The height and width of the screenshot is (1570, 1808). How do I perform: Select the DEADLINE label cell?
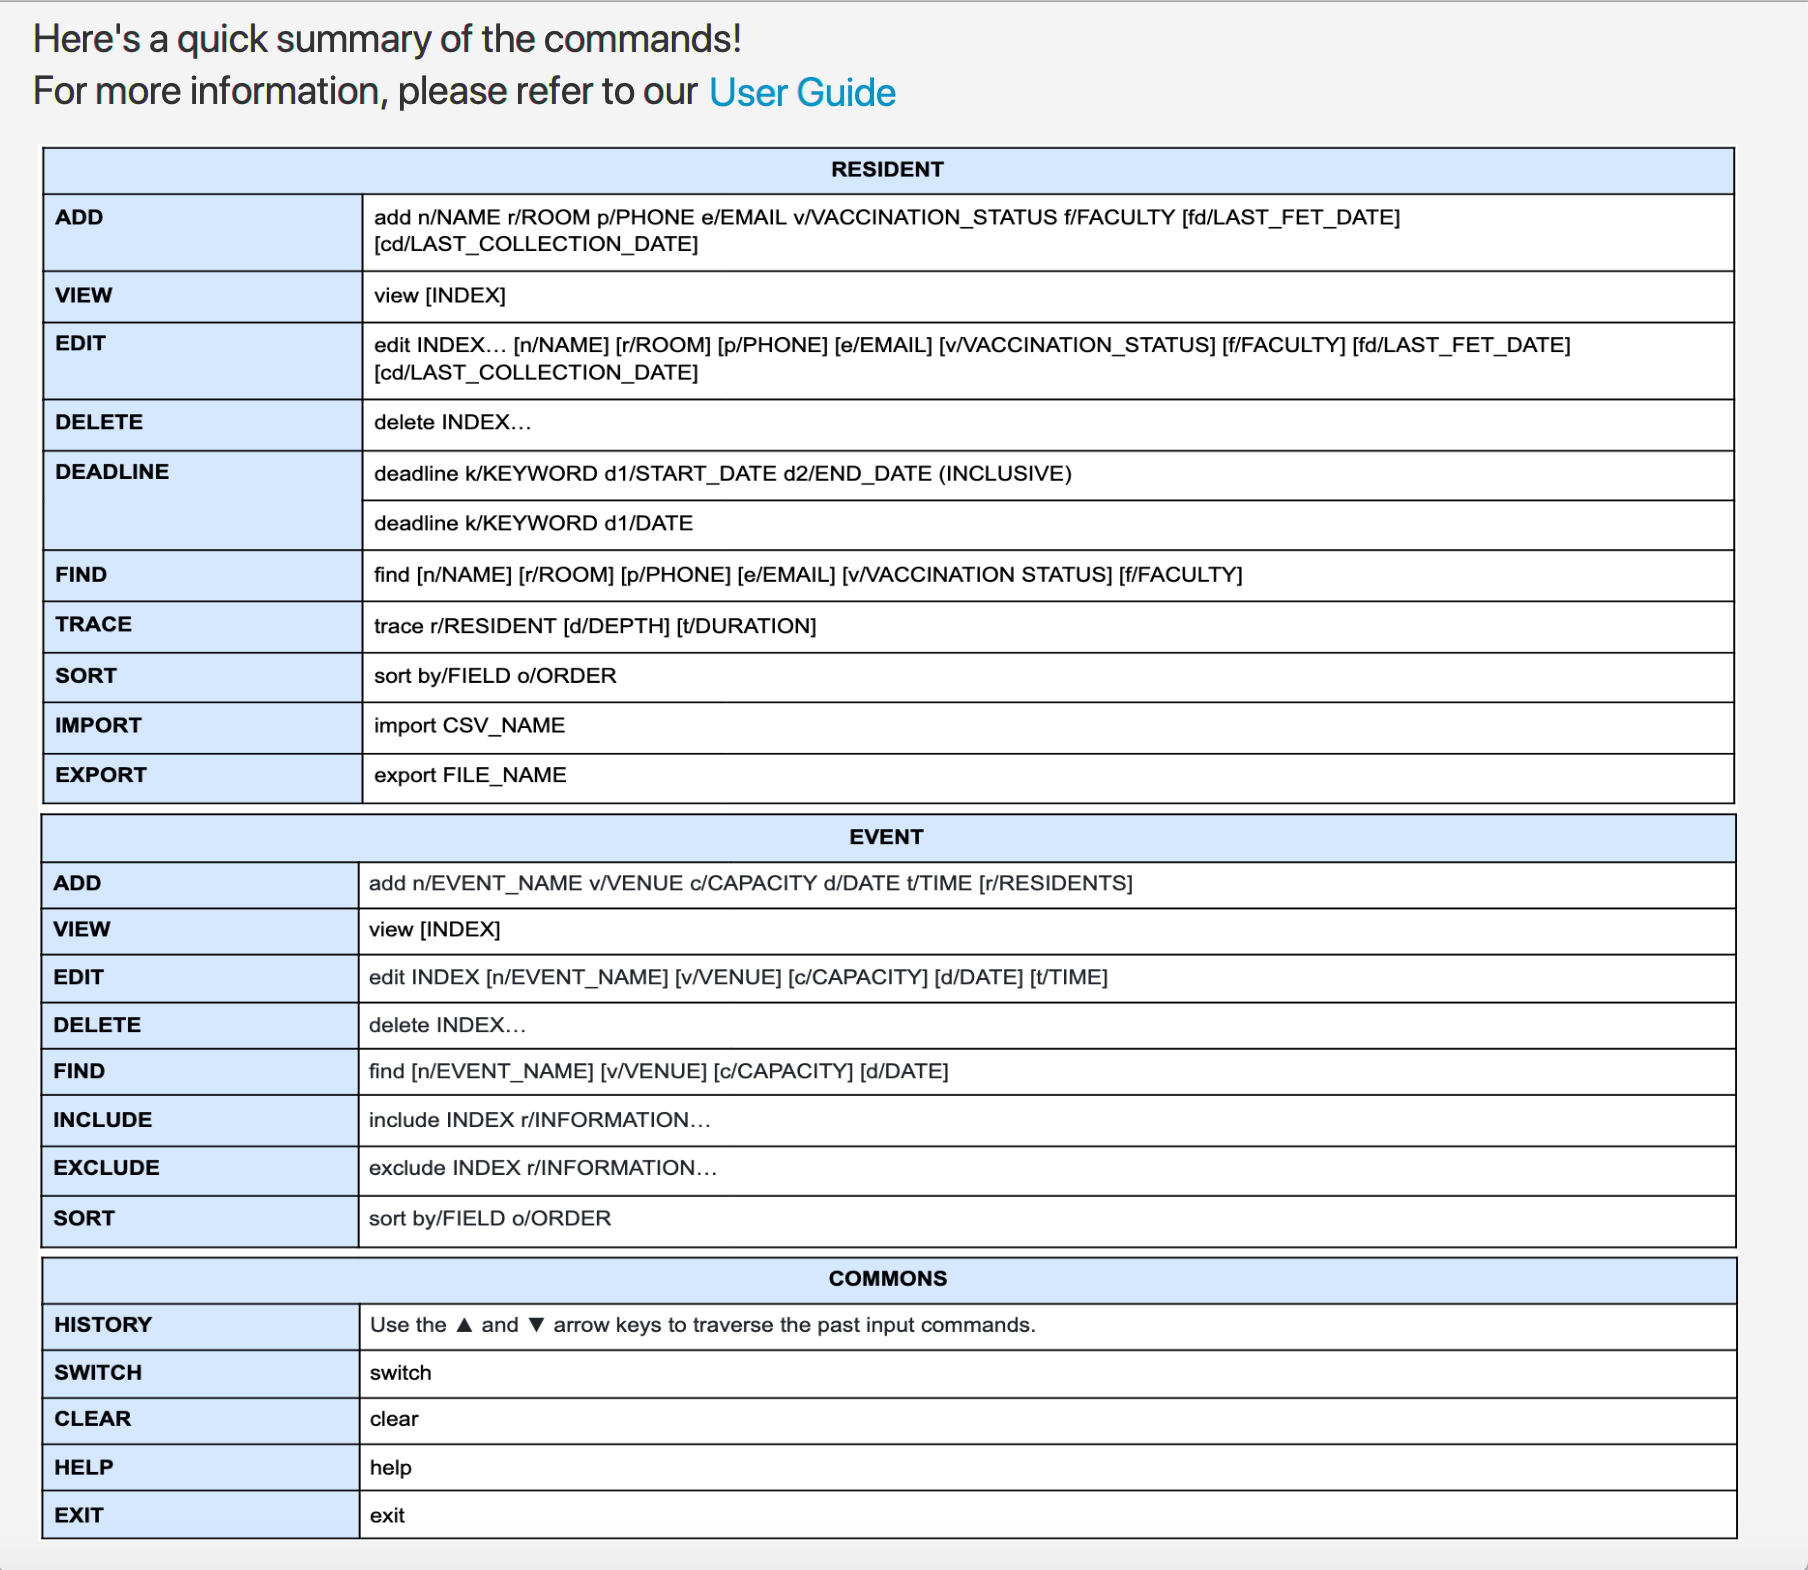202,500
